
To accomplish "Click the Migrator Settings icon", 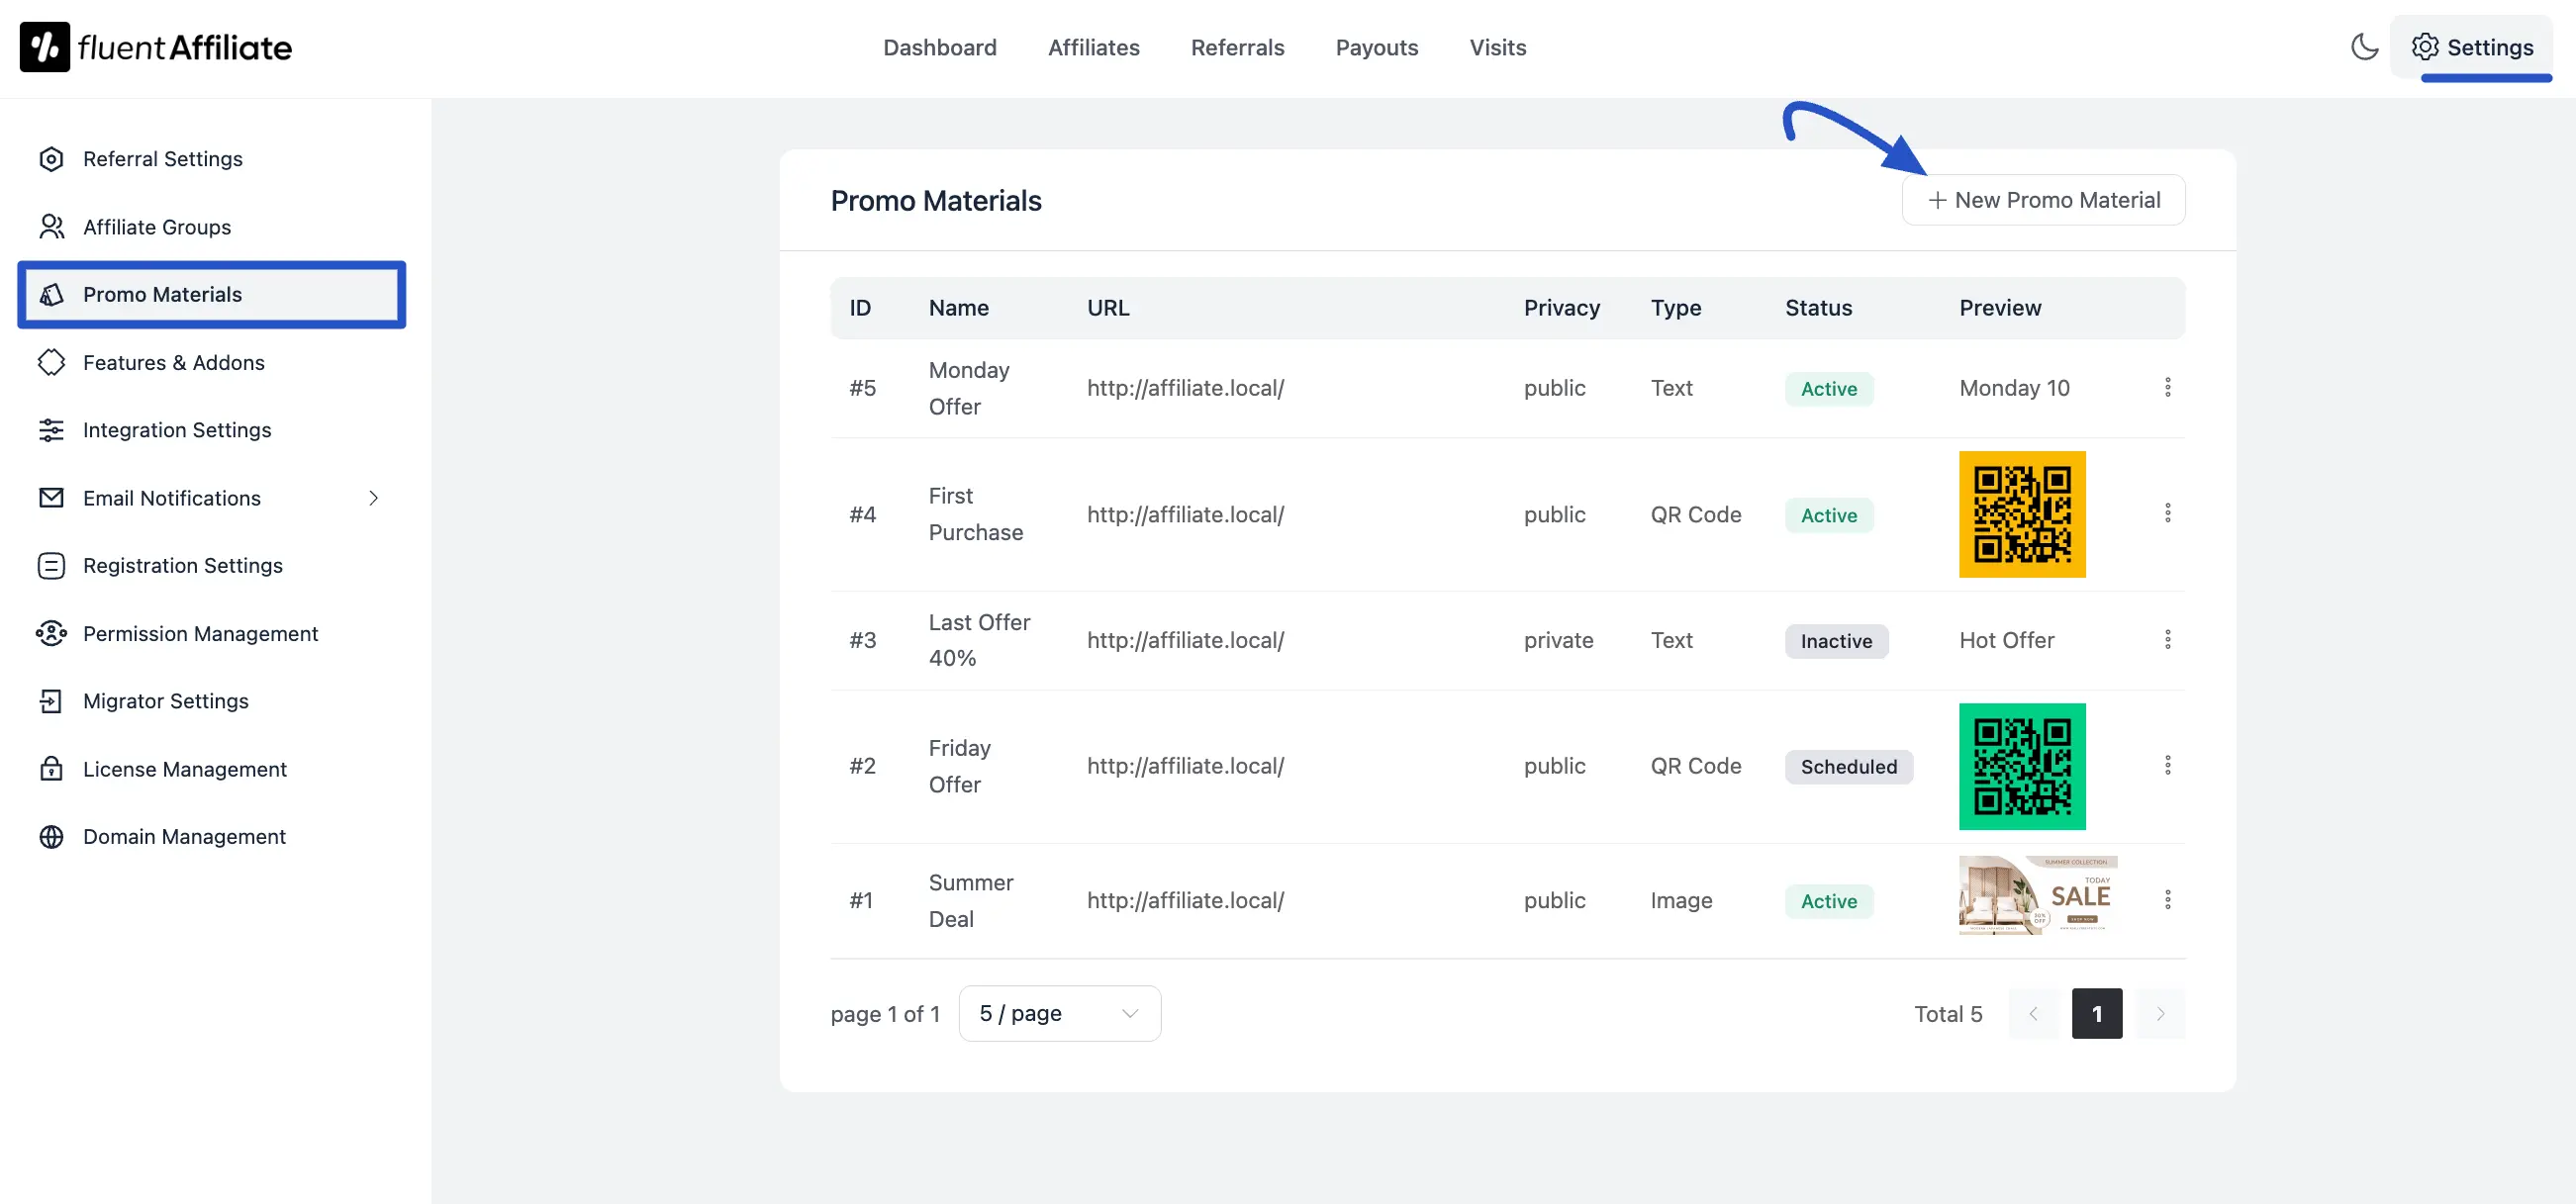I will (51, 701).
